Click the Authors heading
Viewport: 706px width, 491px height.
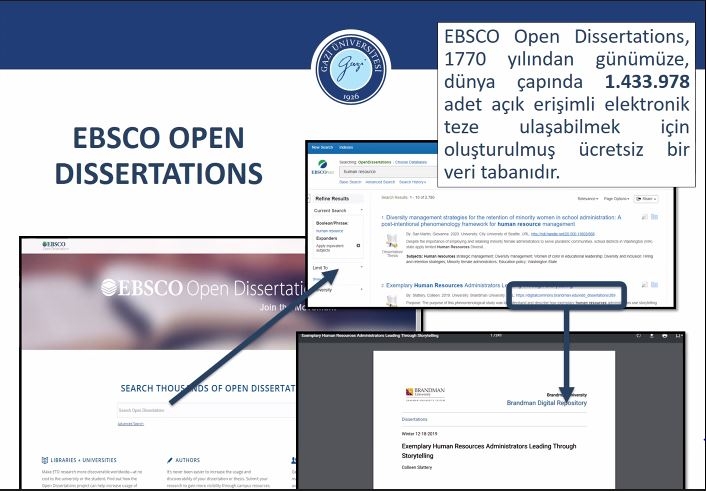pos(187,460)
